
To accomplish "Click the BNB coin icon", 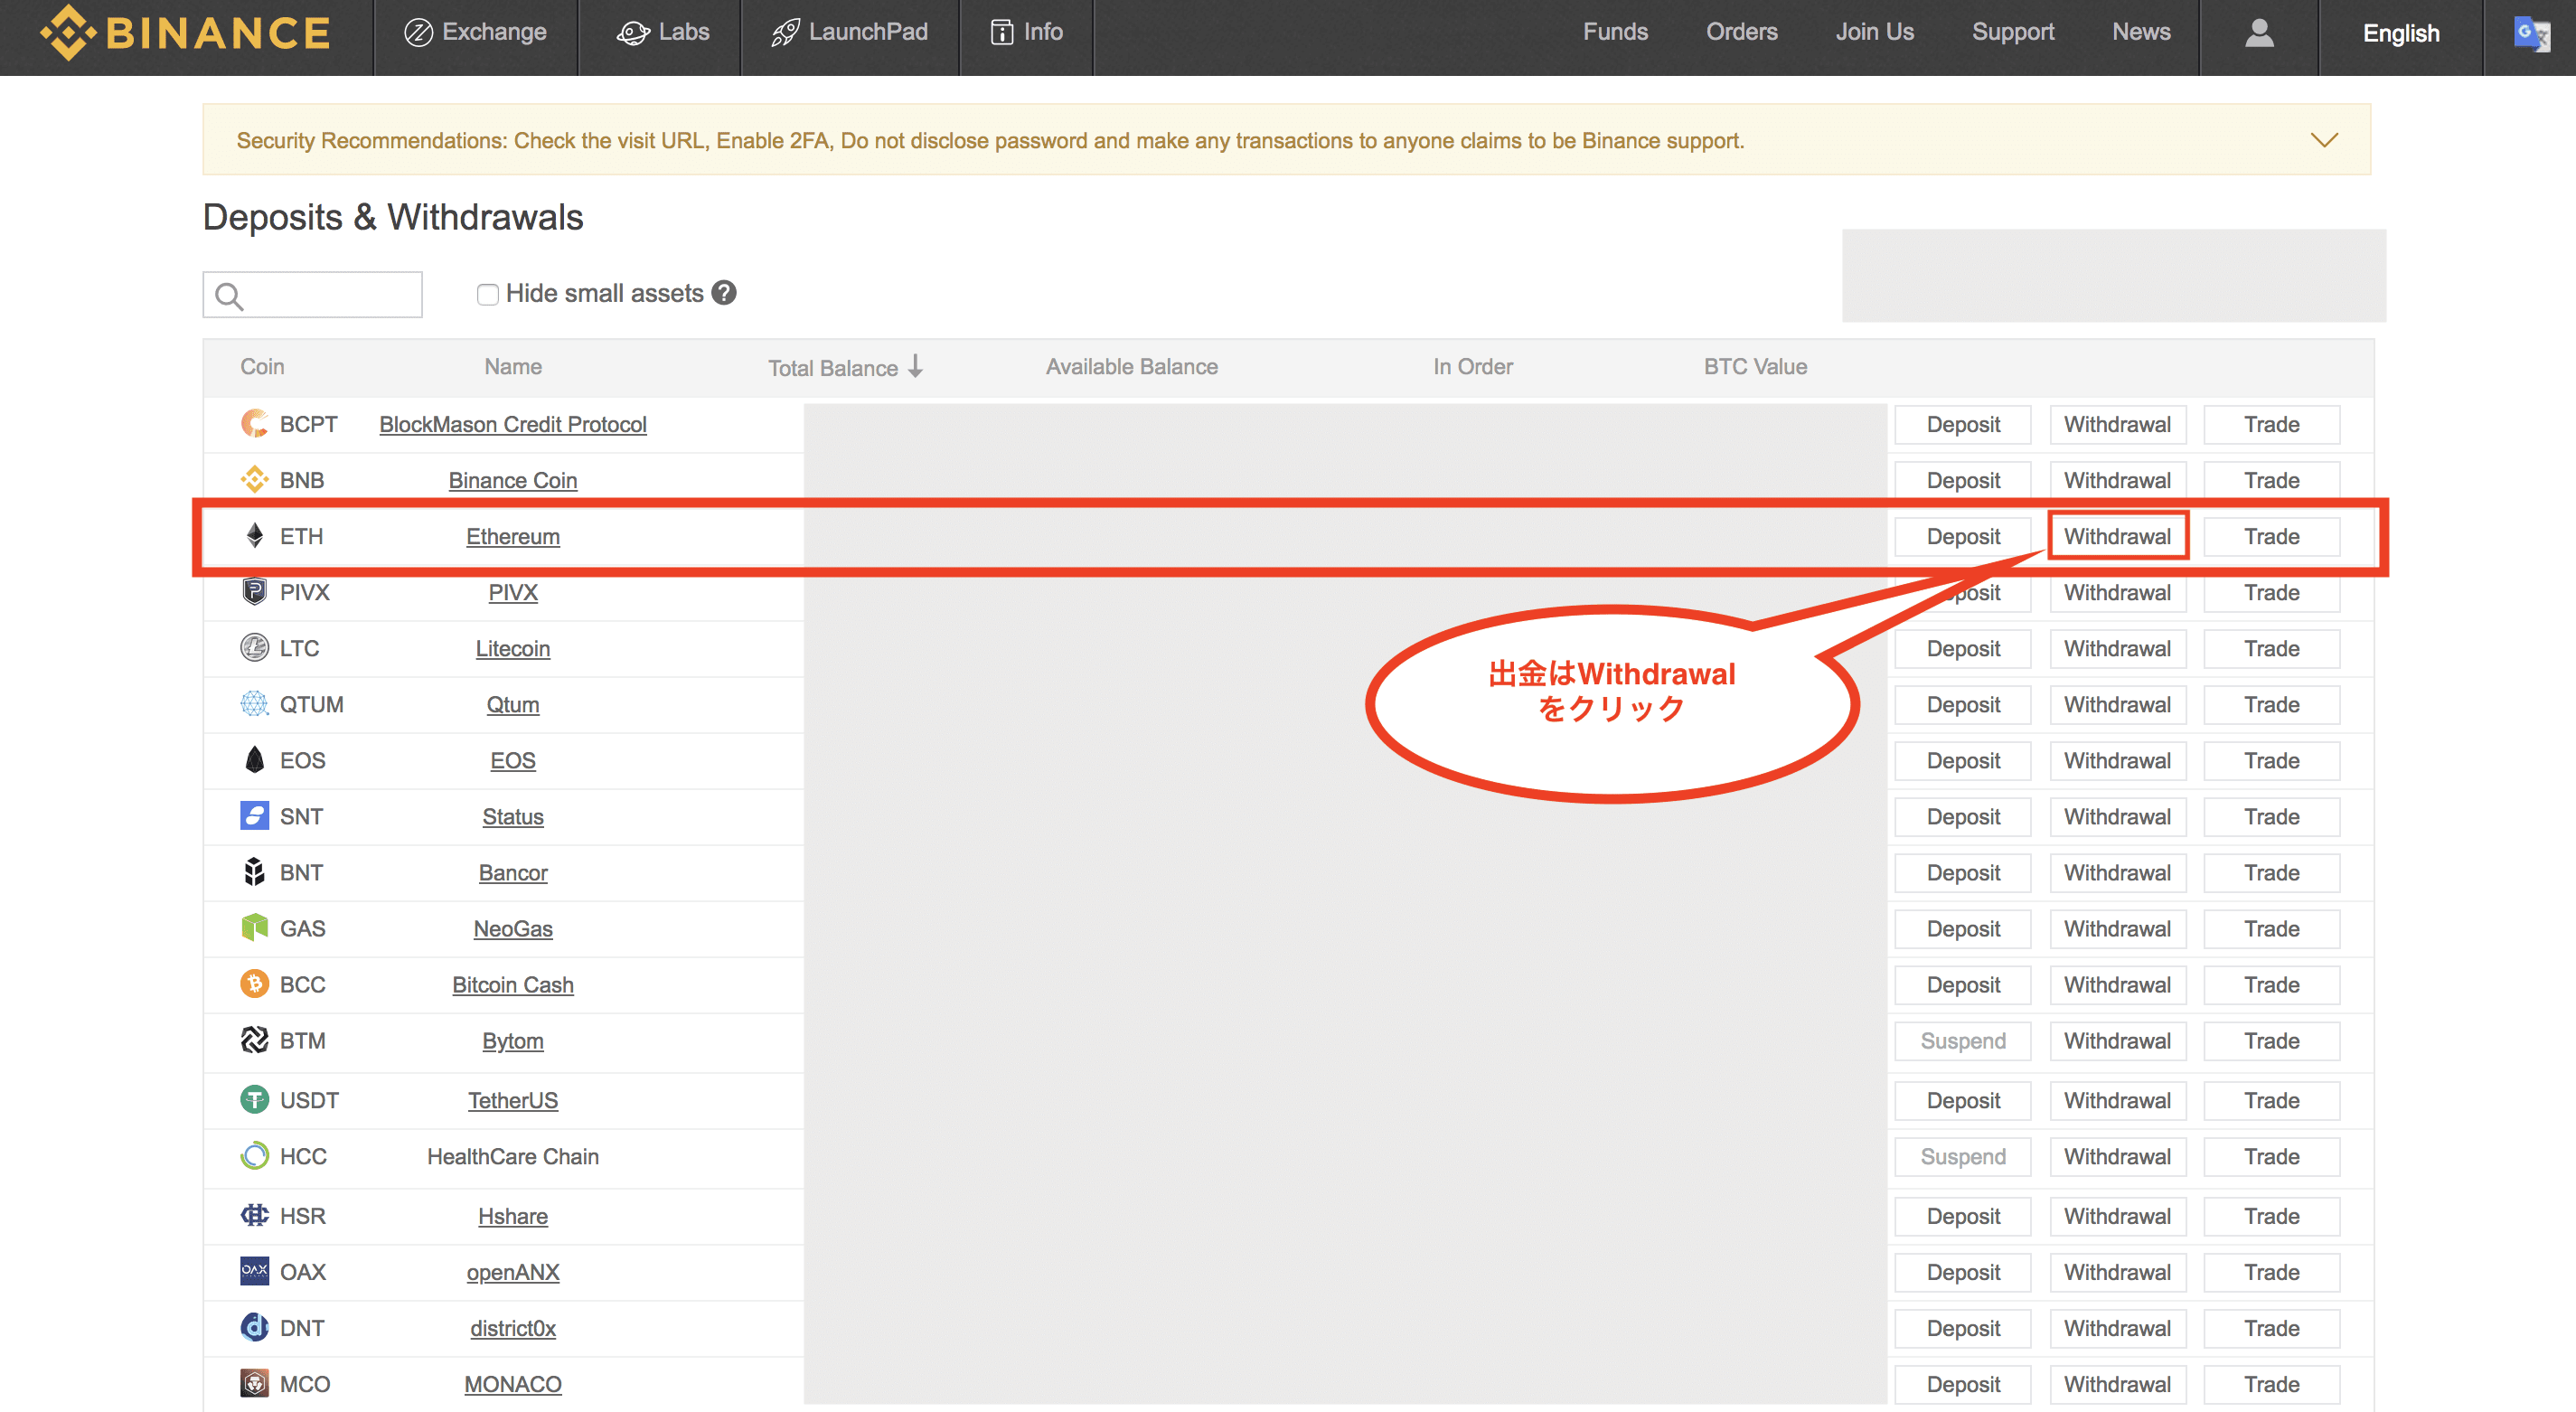I will tap(255, 480).
